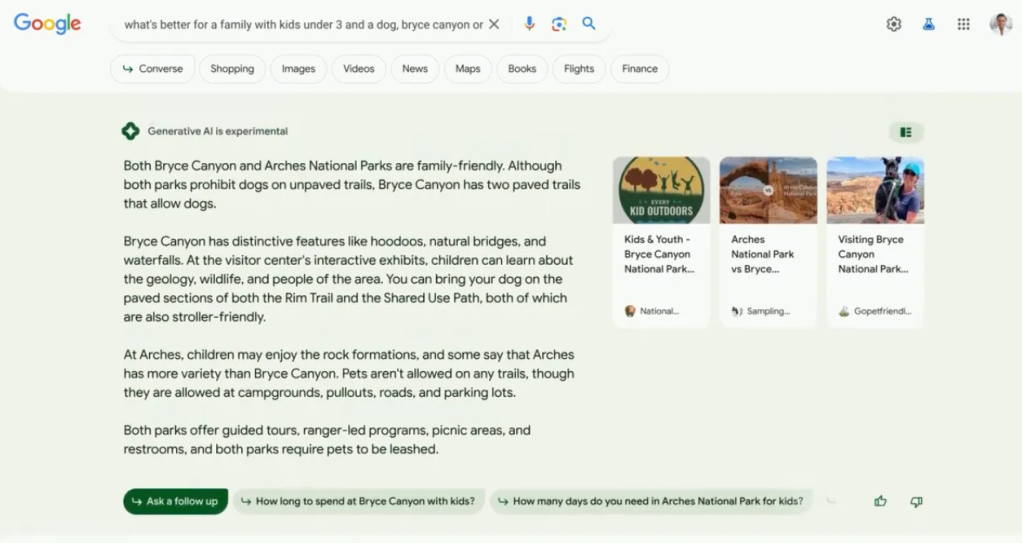Give thumbs up to the AI response
Image resolution: width=1022 pixels, height=543 pixels.
[880, 501]
